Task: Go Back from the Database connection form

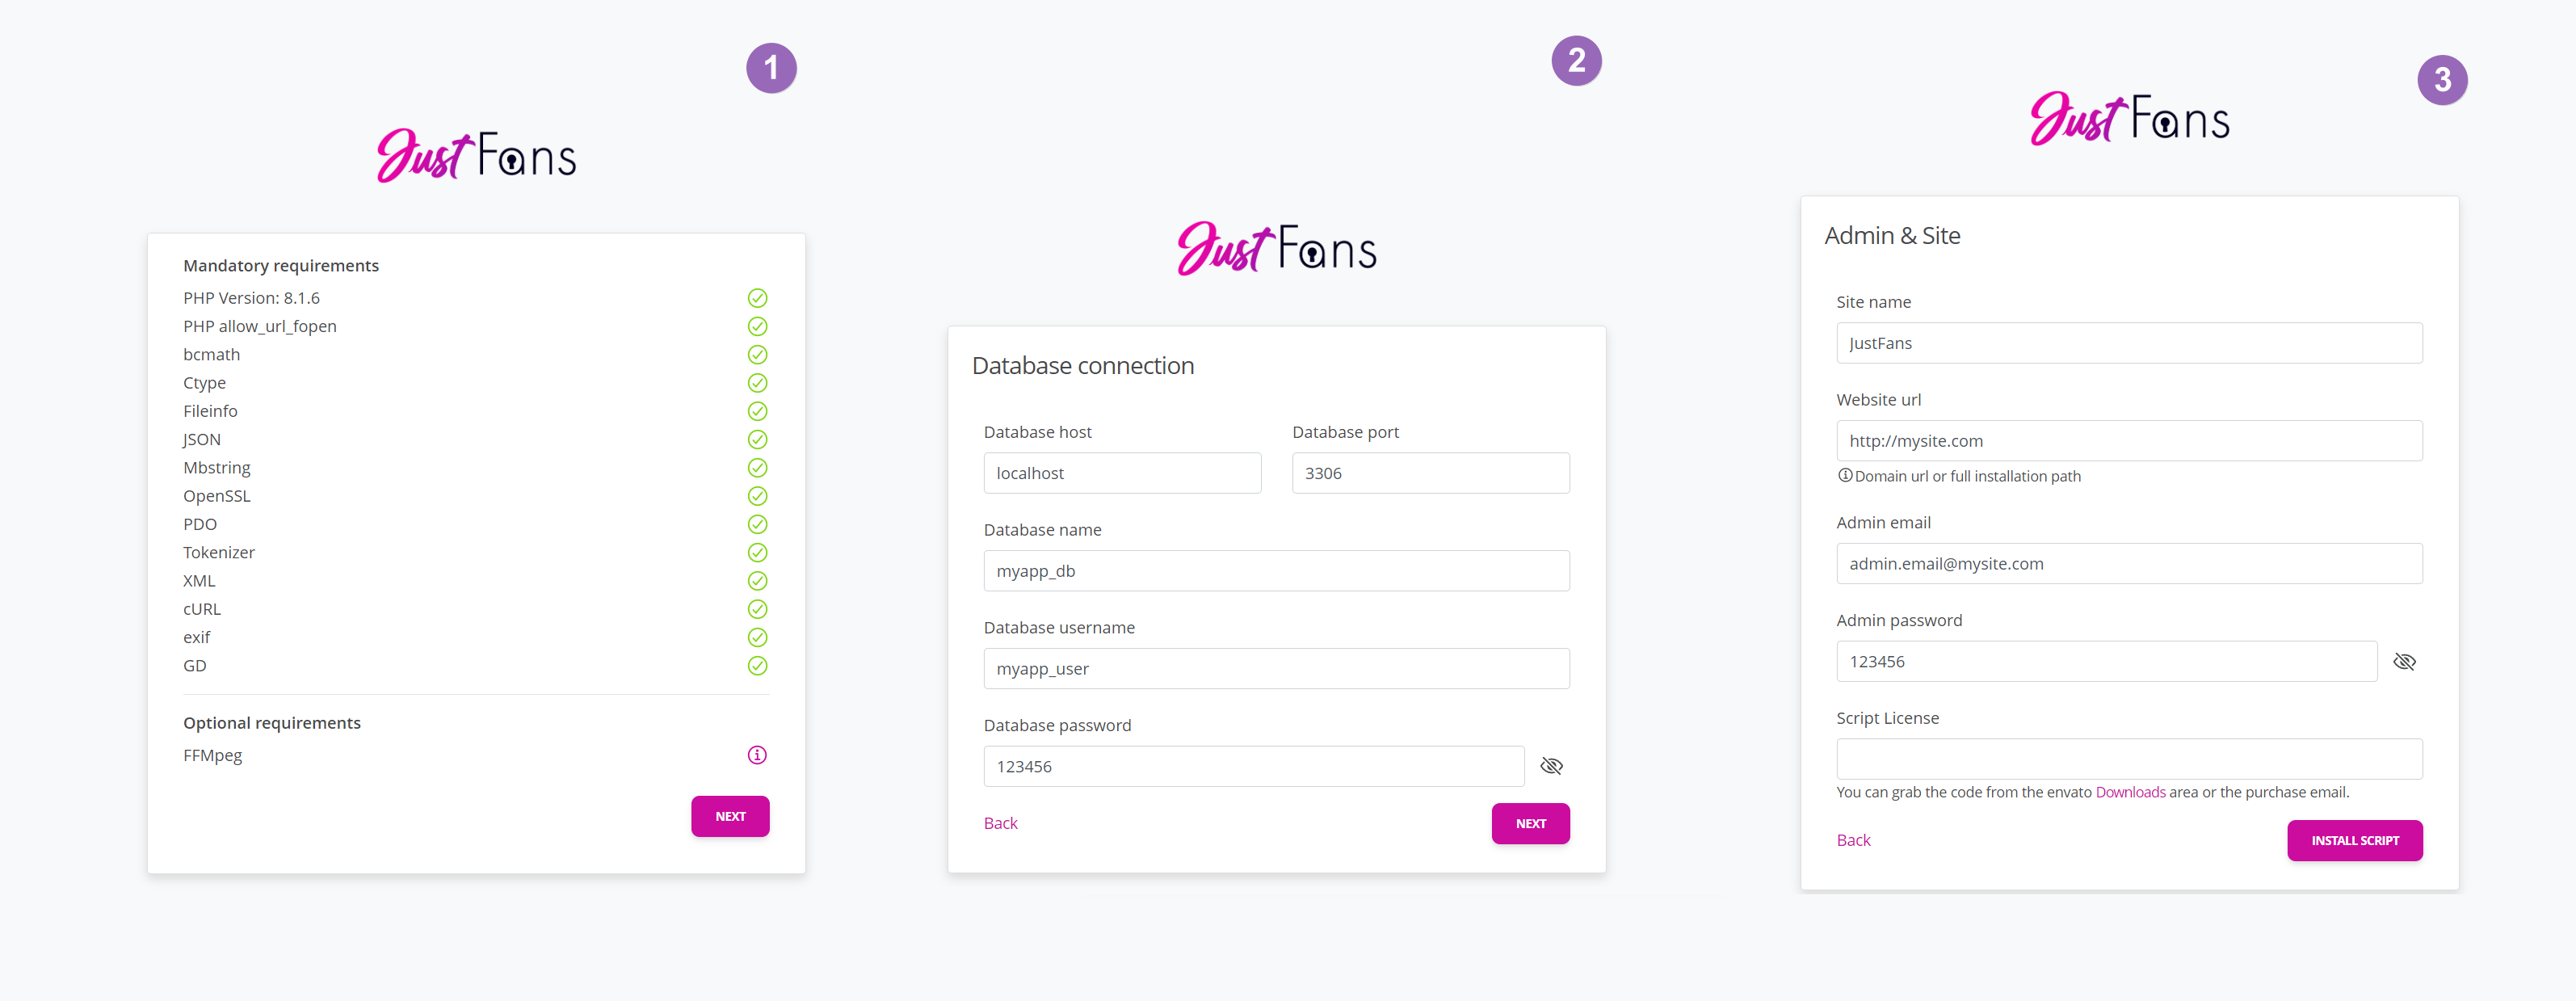Action: (x=1000, y=823)
